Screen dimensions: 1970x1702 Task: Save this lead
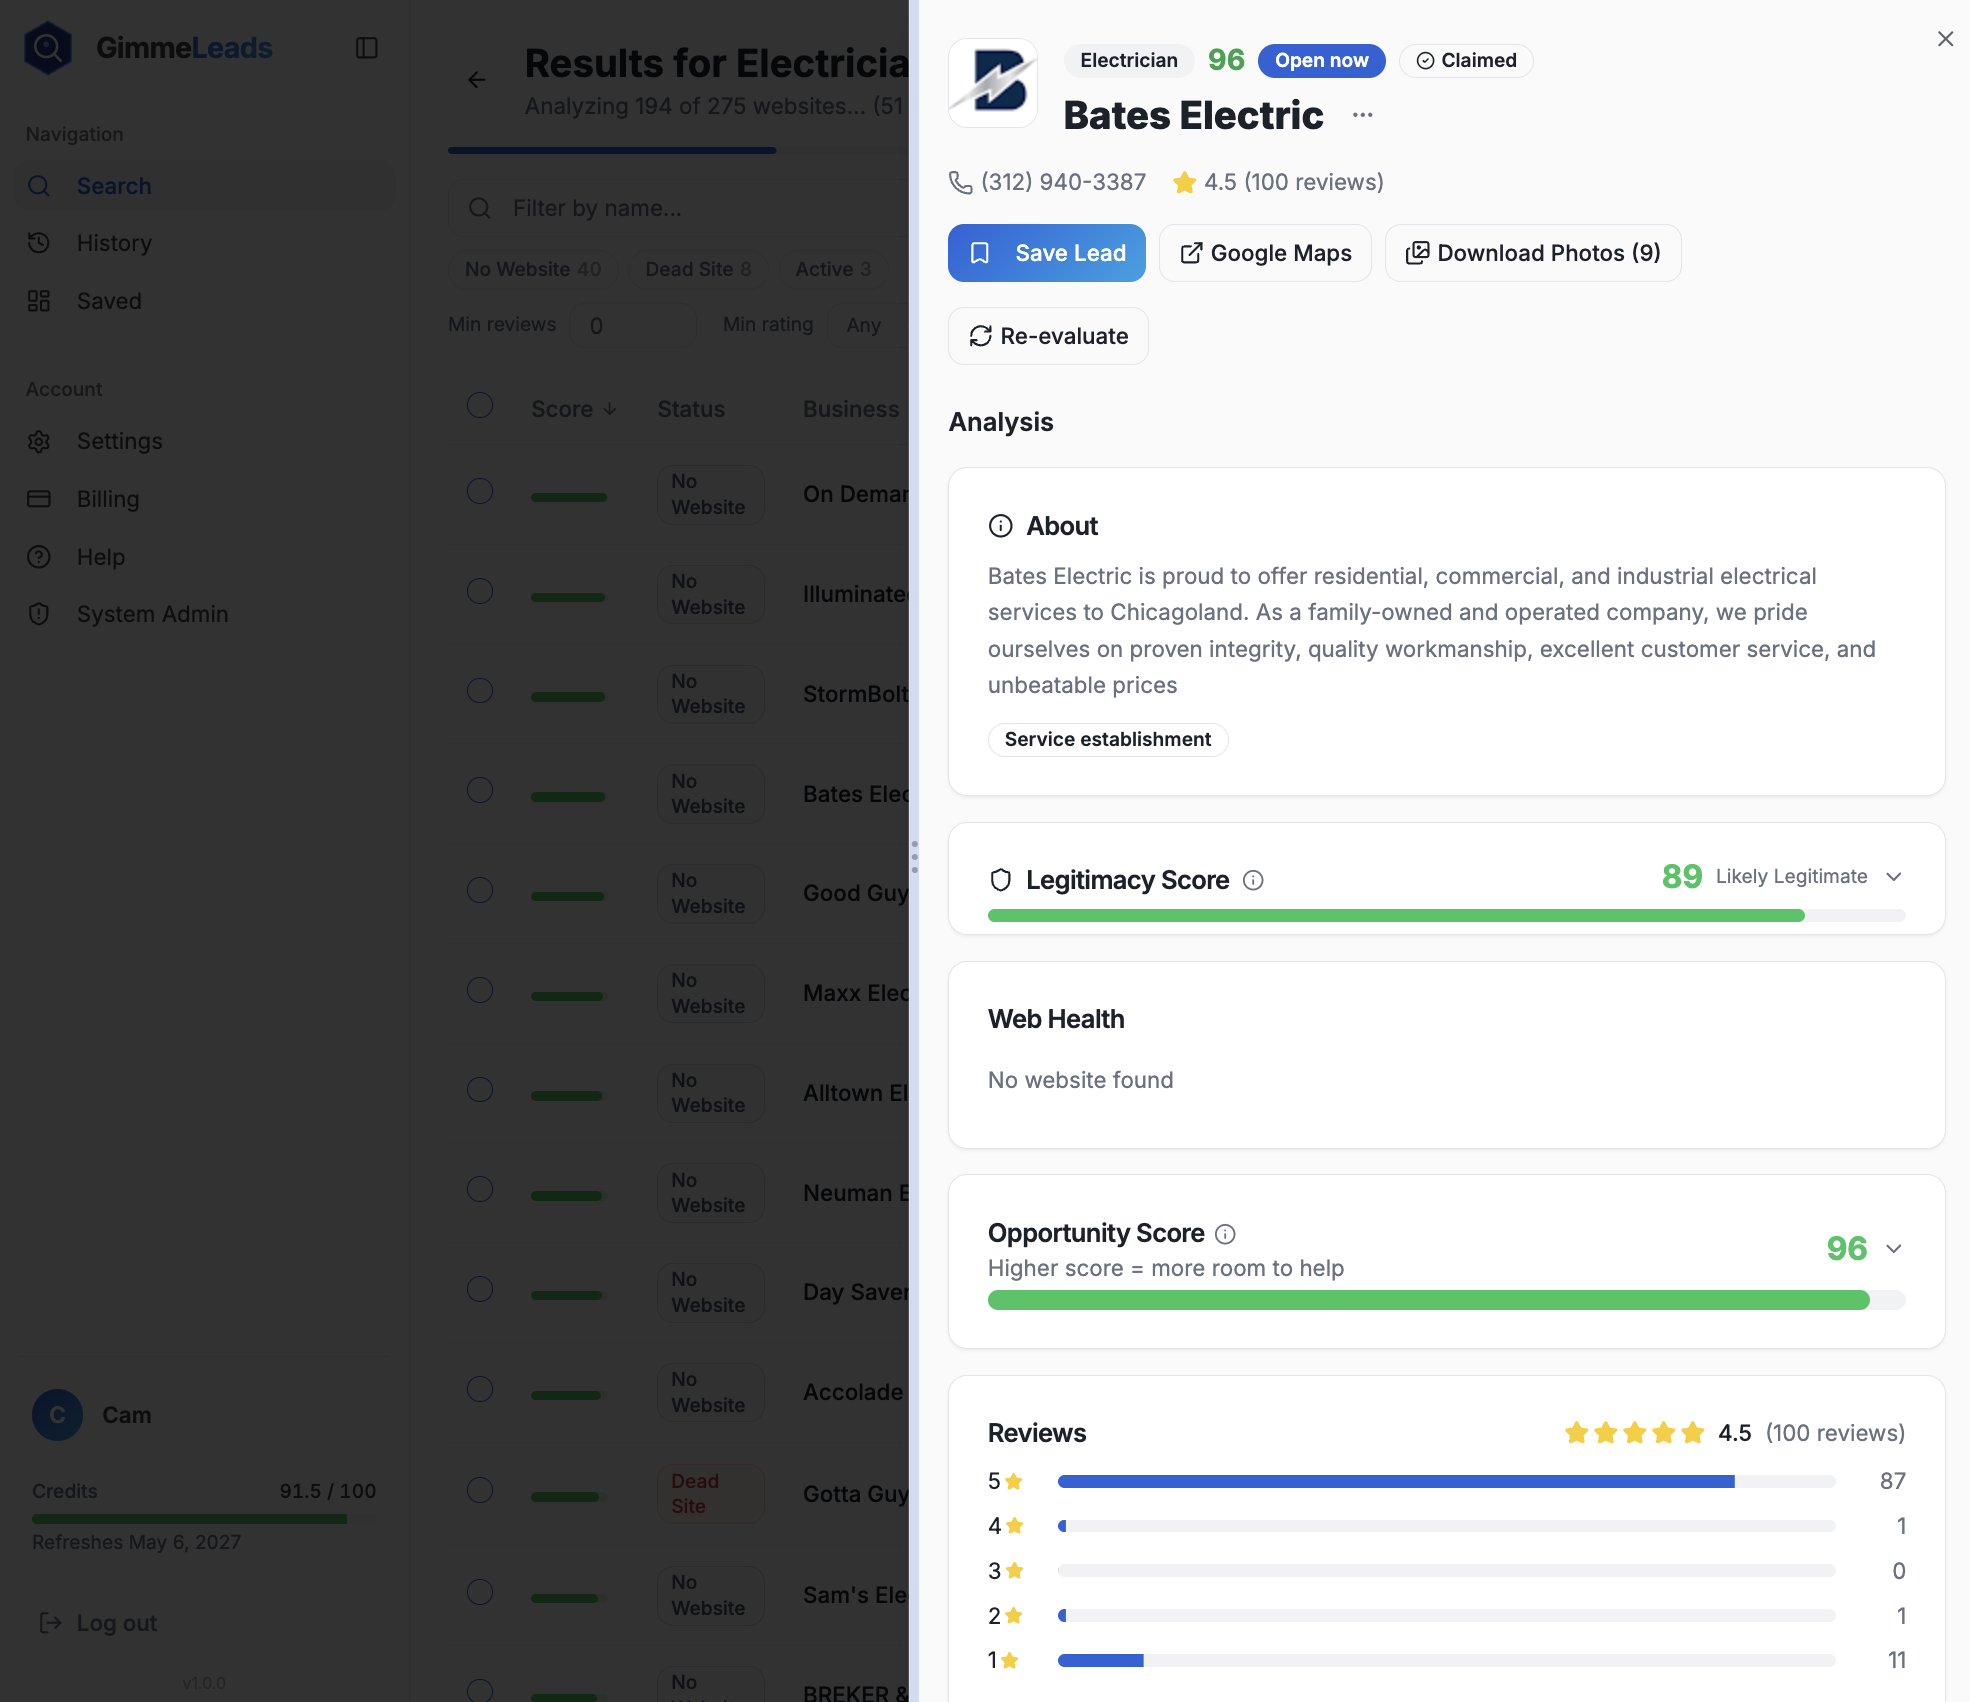coord(1047,253)
